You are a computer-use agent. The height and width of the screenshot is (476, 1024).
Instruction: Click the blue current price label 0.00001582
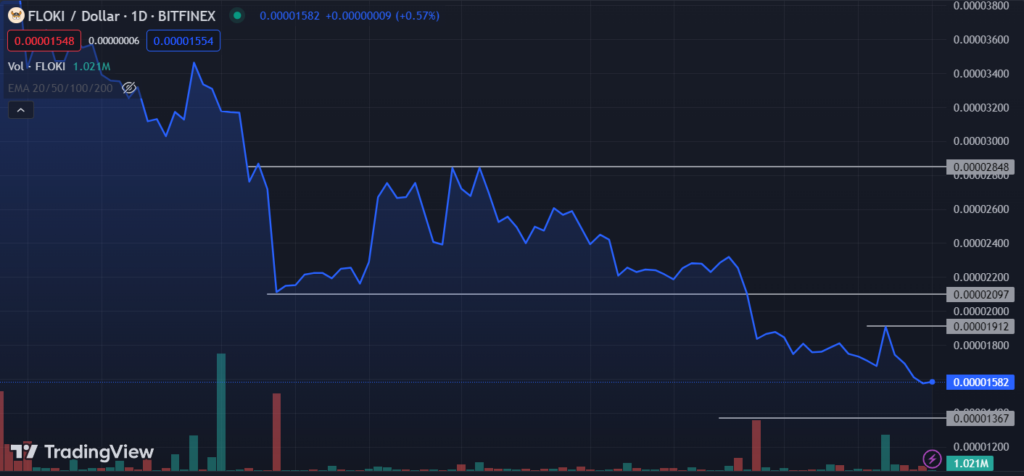point(981,381)
